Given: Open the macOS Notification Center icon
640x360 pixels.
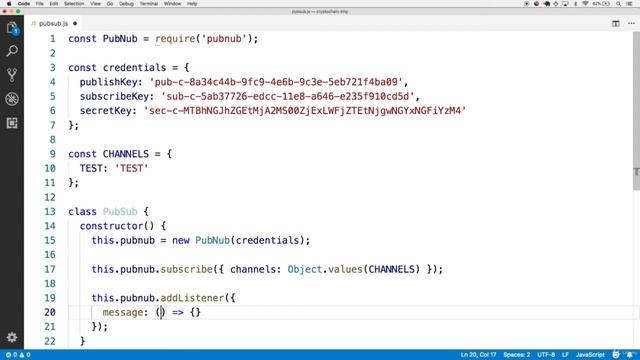Looking at the screenshot, I should coord(630,4).
